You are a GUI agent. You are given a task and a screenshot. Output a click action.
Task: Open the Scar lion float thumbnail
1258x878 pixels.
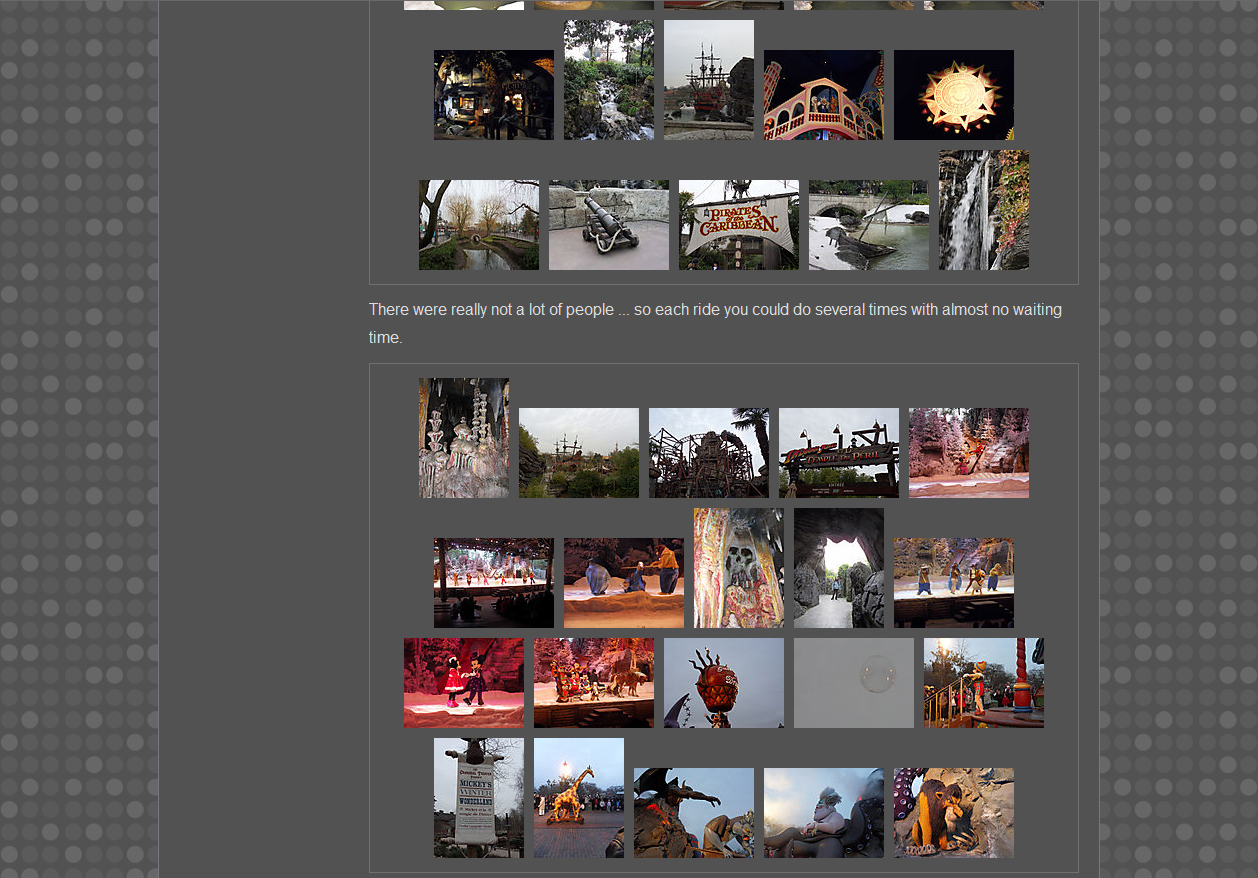tap(953, 813)
